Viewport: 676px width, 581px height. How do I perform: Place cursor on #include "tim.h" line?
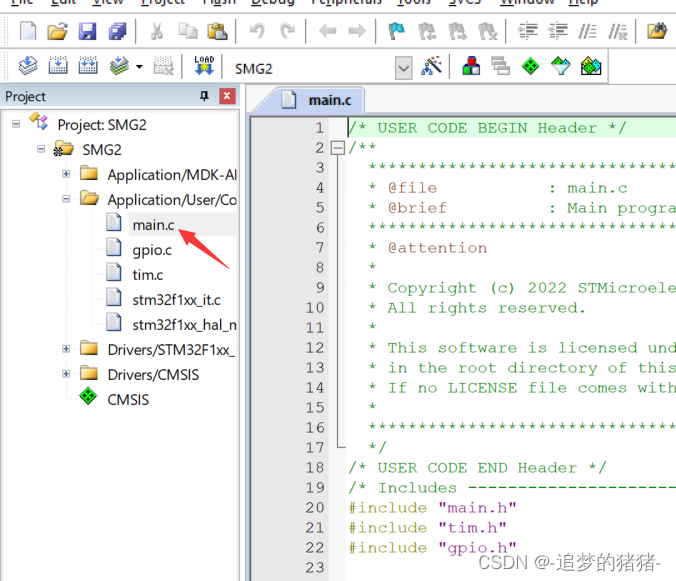(427, 528)
